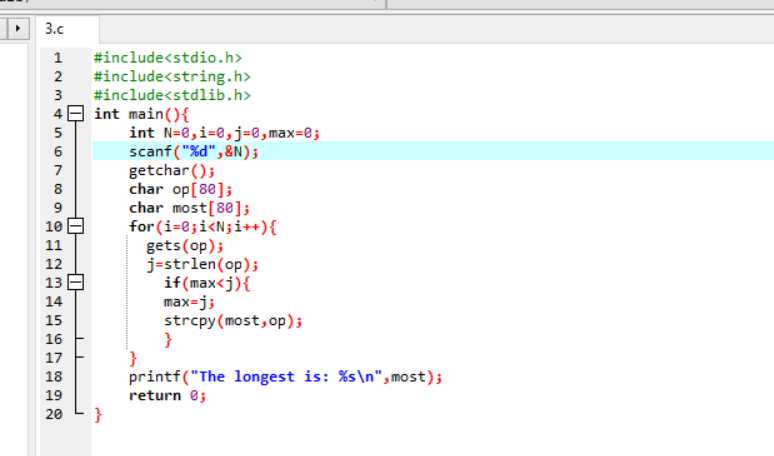This screenshot has height=456, width=774.
Task: Click the j=strlen(op); statement
Action: tap(202, 264)
